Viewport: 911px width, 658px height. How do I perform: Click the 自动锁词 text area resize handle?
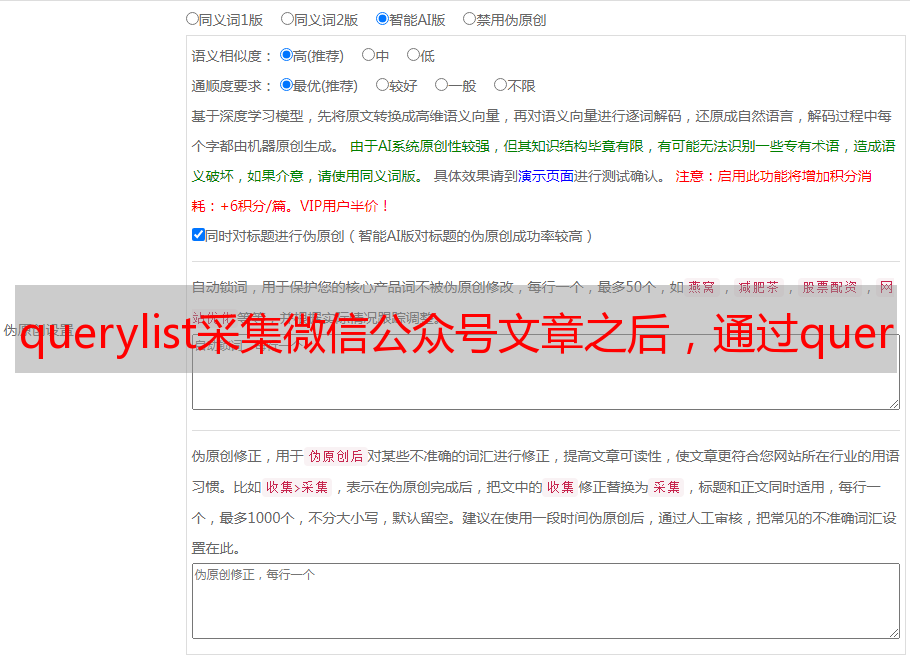point(893,403)
